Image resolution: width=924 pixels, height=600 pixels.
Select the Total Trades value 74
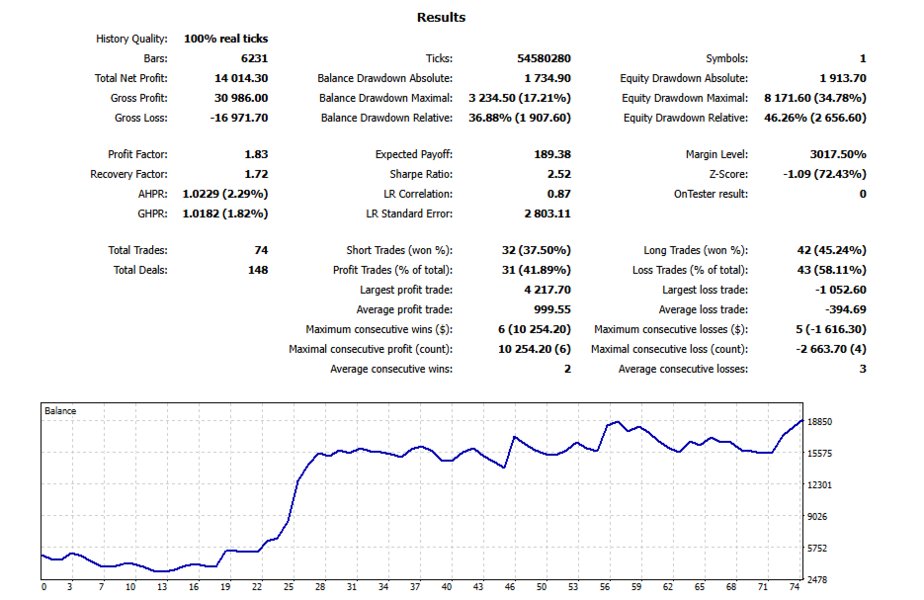(x=261, y=250)
